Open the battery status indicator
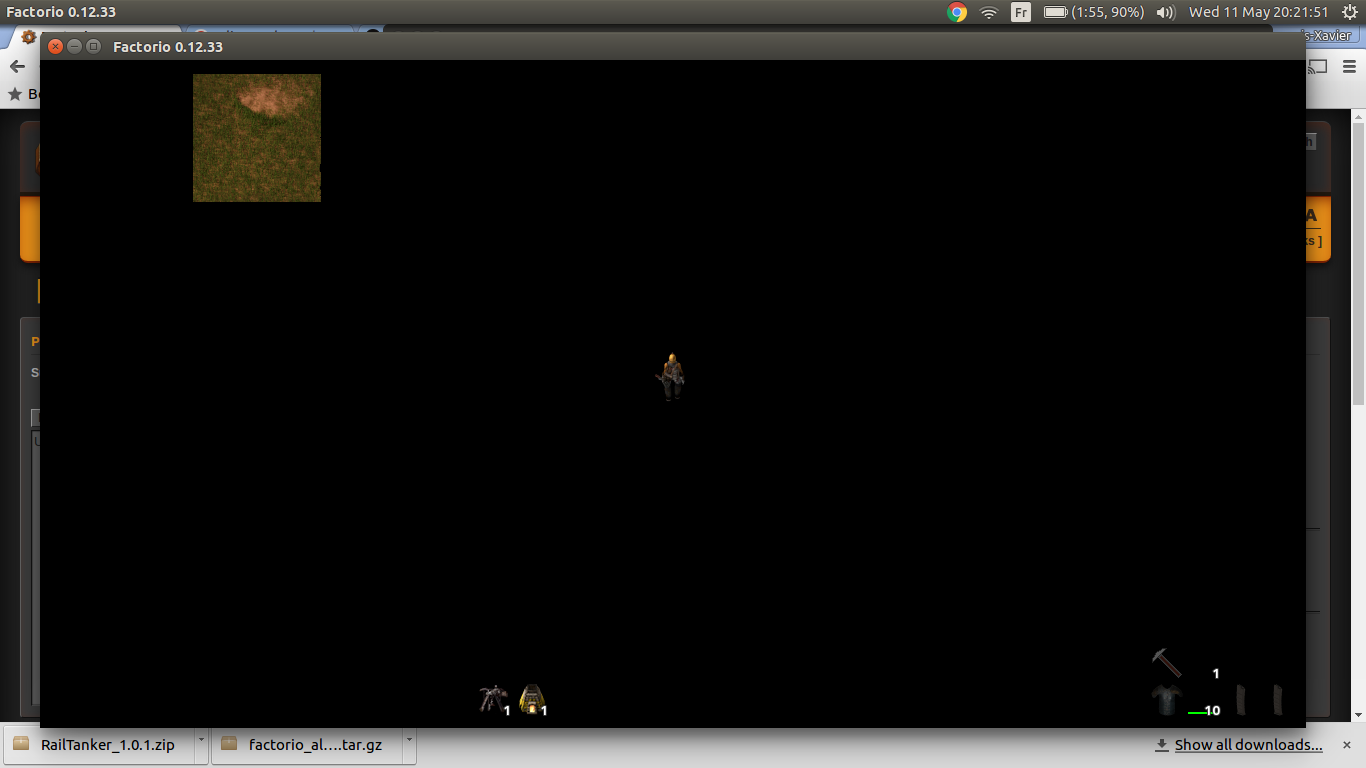This screenshot has width=1366, height=768. pyautogui.click(x=1094, y=12)
